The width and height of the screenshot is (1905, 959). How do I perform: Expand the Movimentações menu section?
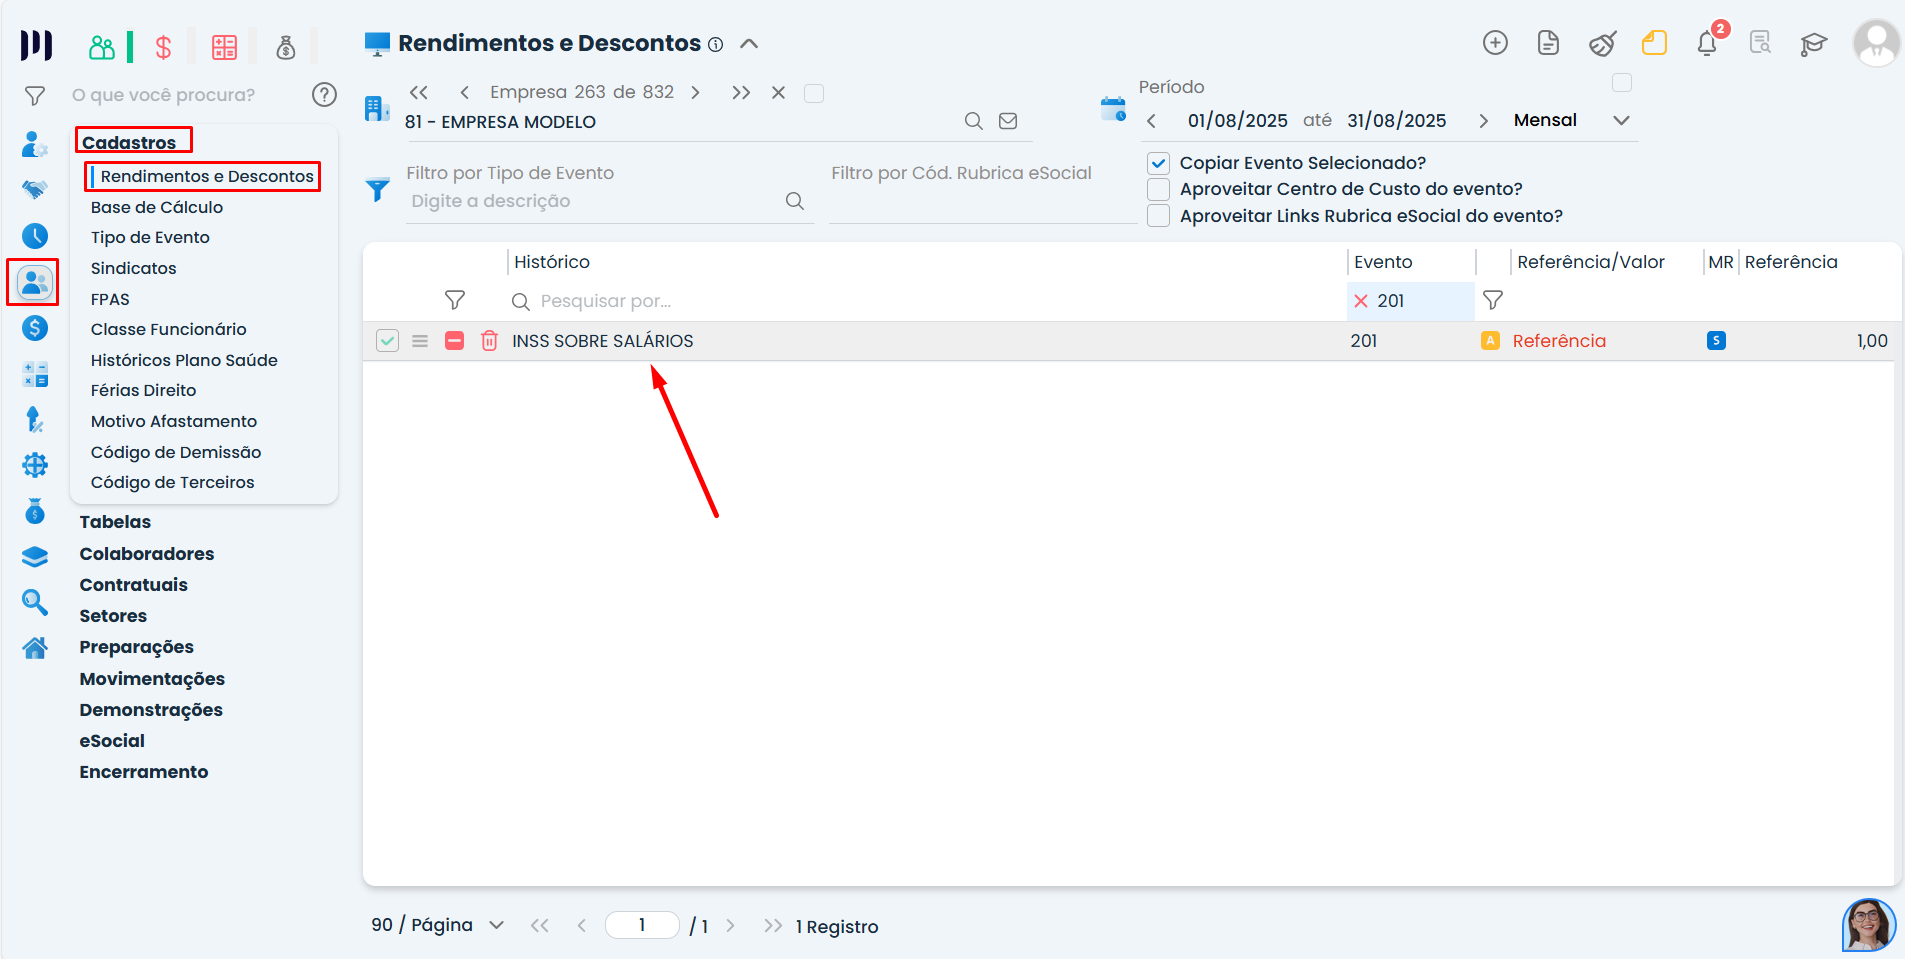click(x=152, y=679)
